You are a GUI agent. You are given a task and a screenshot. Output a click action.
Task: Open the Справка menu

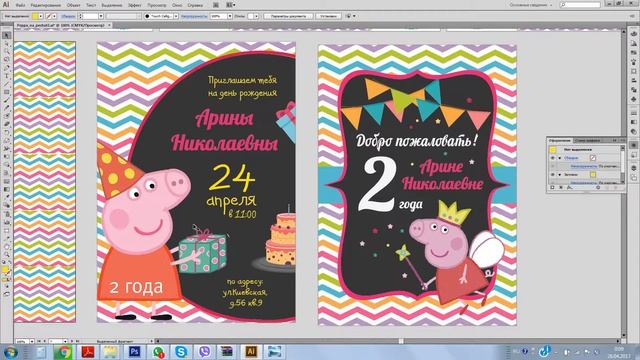[195, 5]
